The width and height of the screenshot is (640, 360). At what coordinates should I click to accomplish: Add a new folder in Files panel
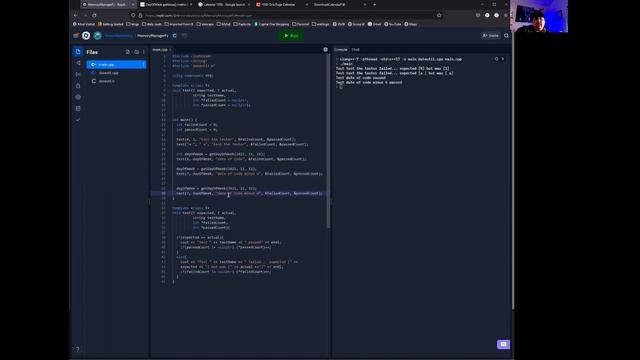click(x=136, y=52)
